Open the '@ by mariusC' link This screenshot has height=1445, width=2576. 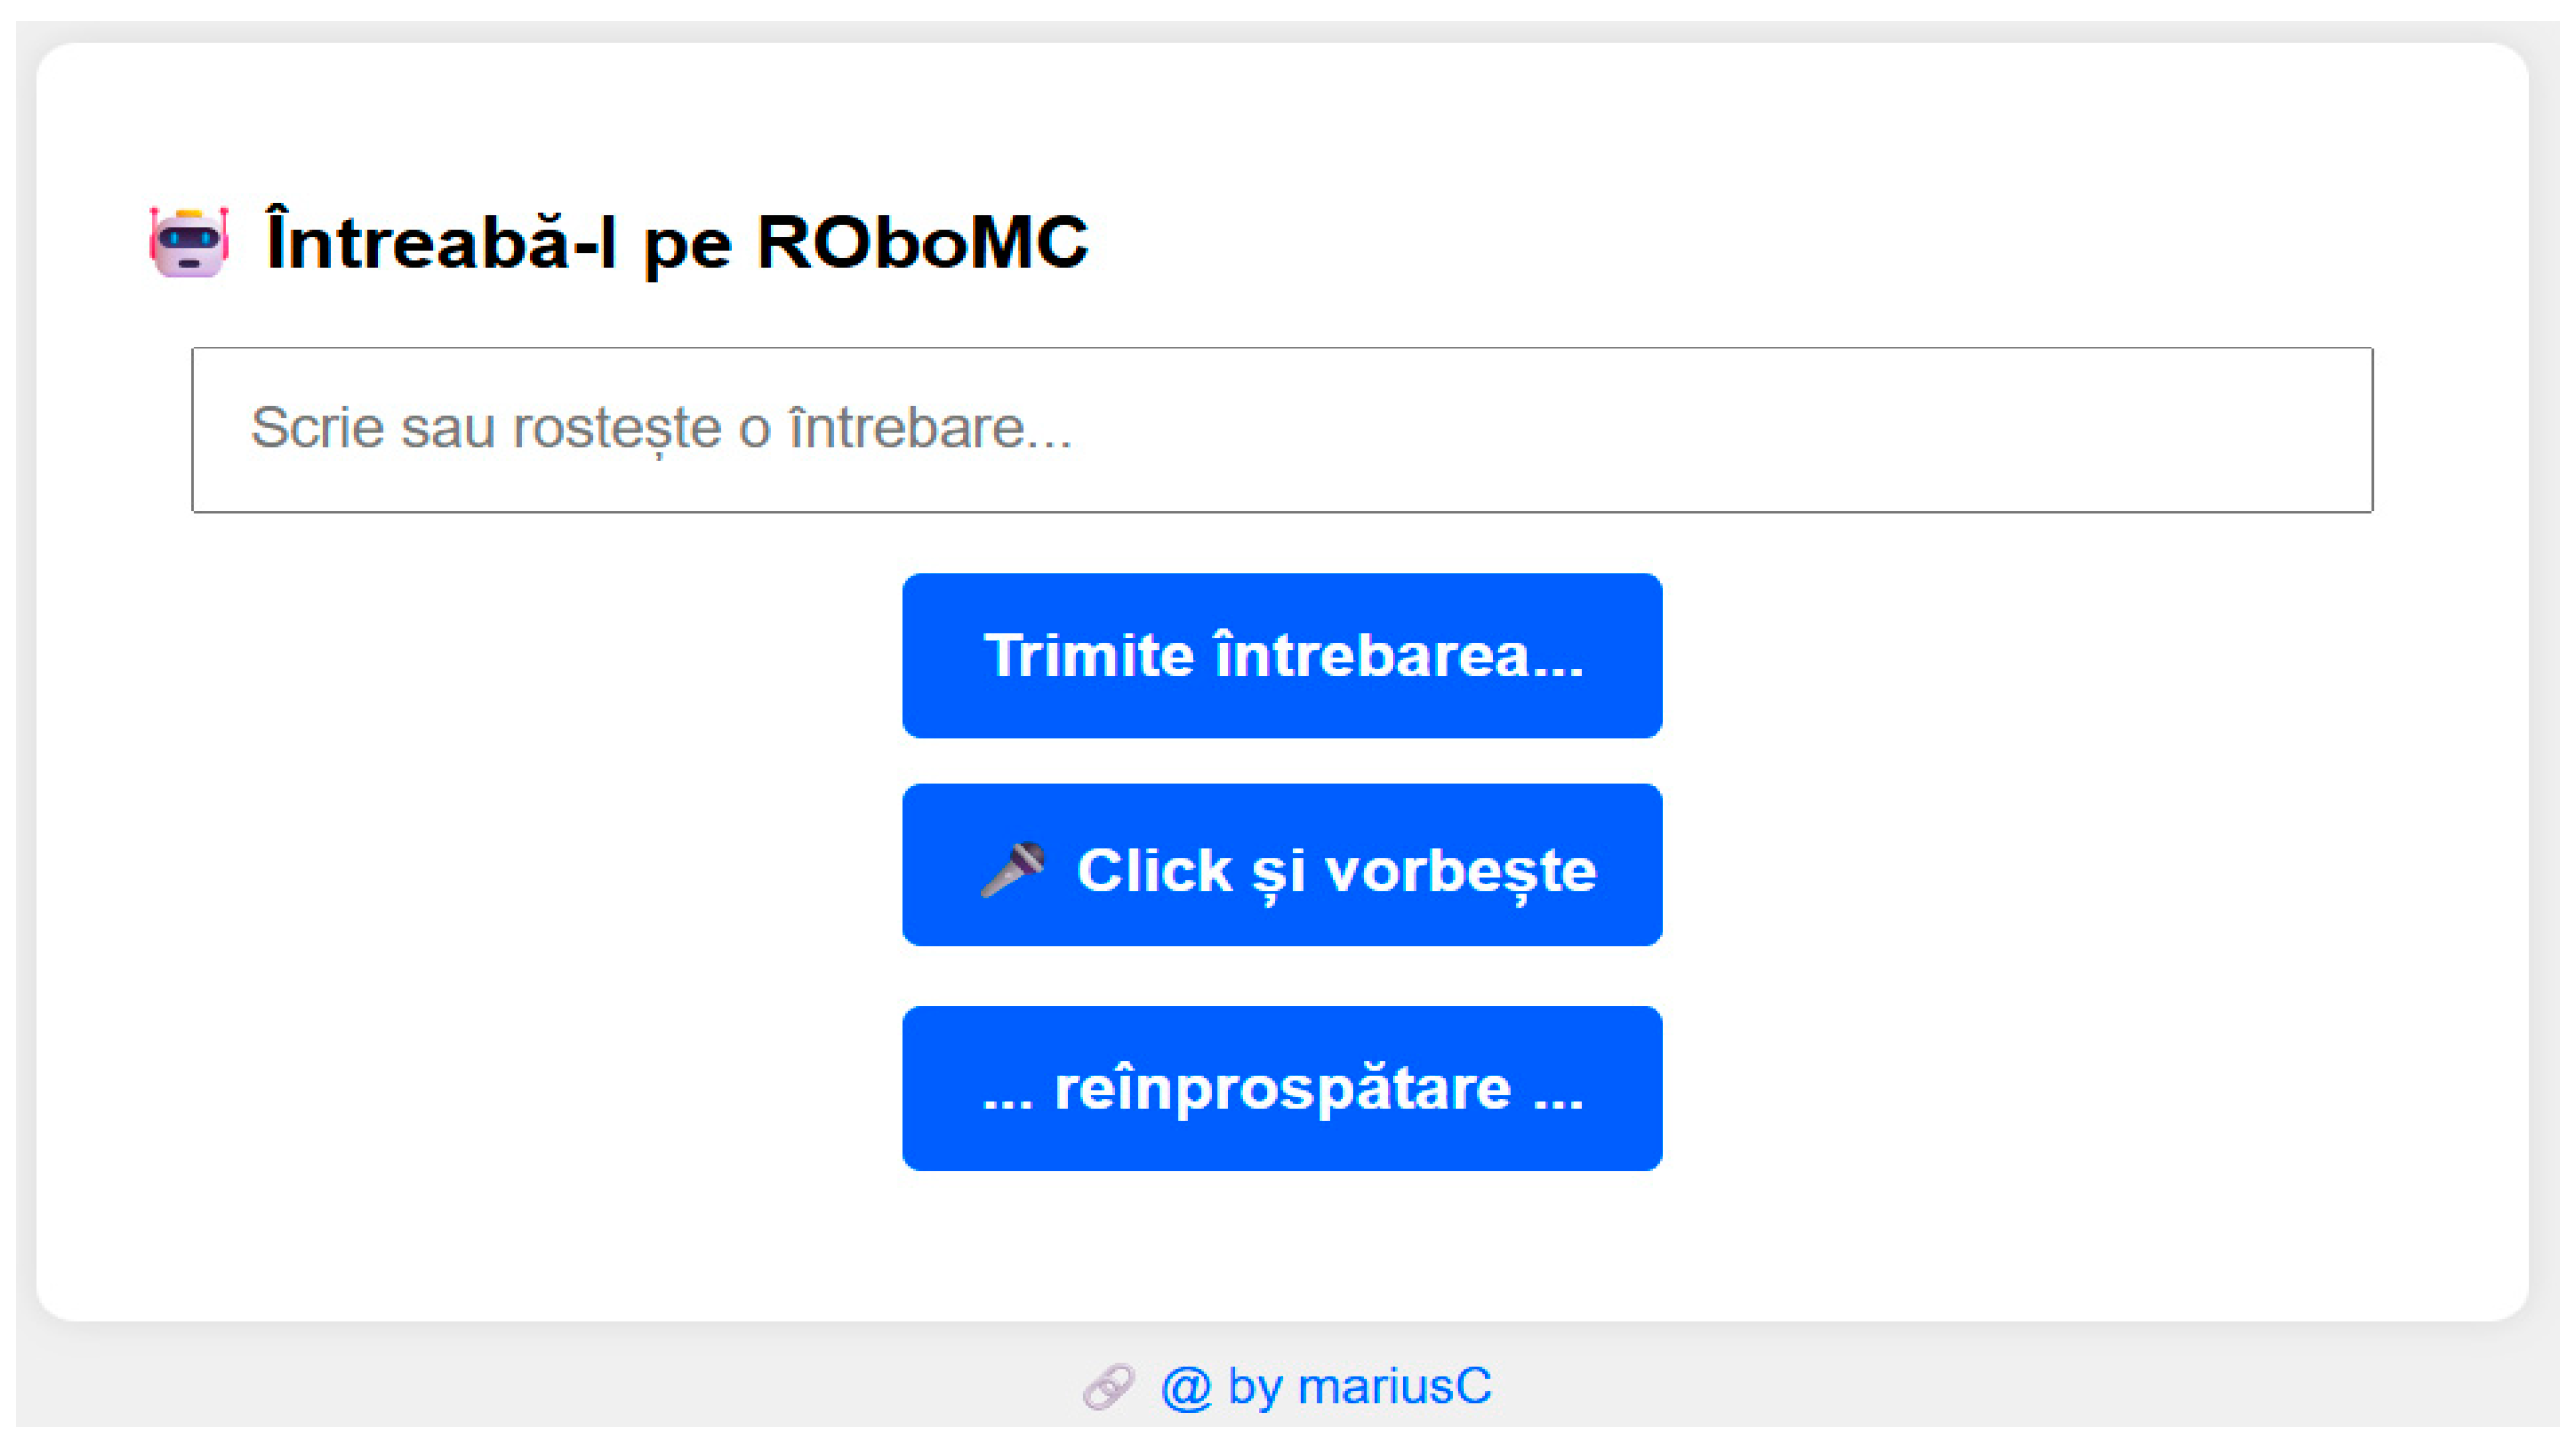pyautogui.click(x=1325, y=1387)
